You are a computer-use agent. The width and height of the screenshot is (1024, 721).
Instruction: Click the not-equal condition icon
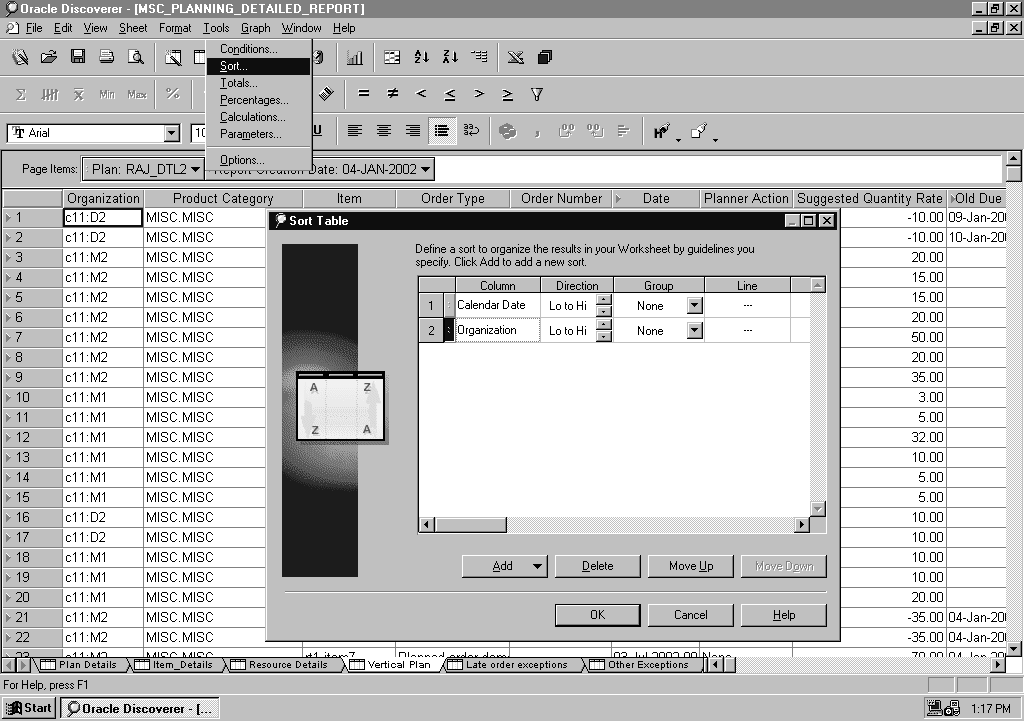coord(392,94)
